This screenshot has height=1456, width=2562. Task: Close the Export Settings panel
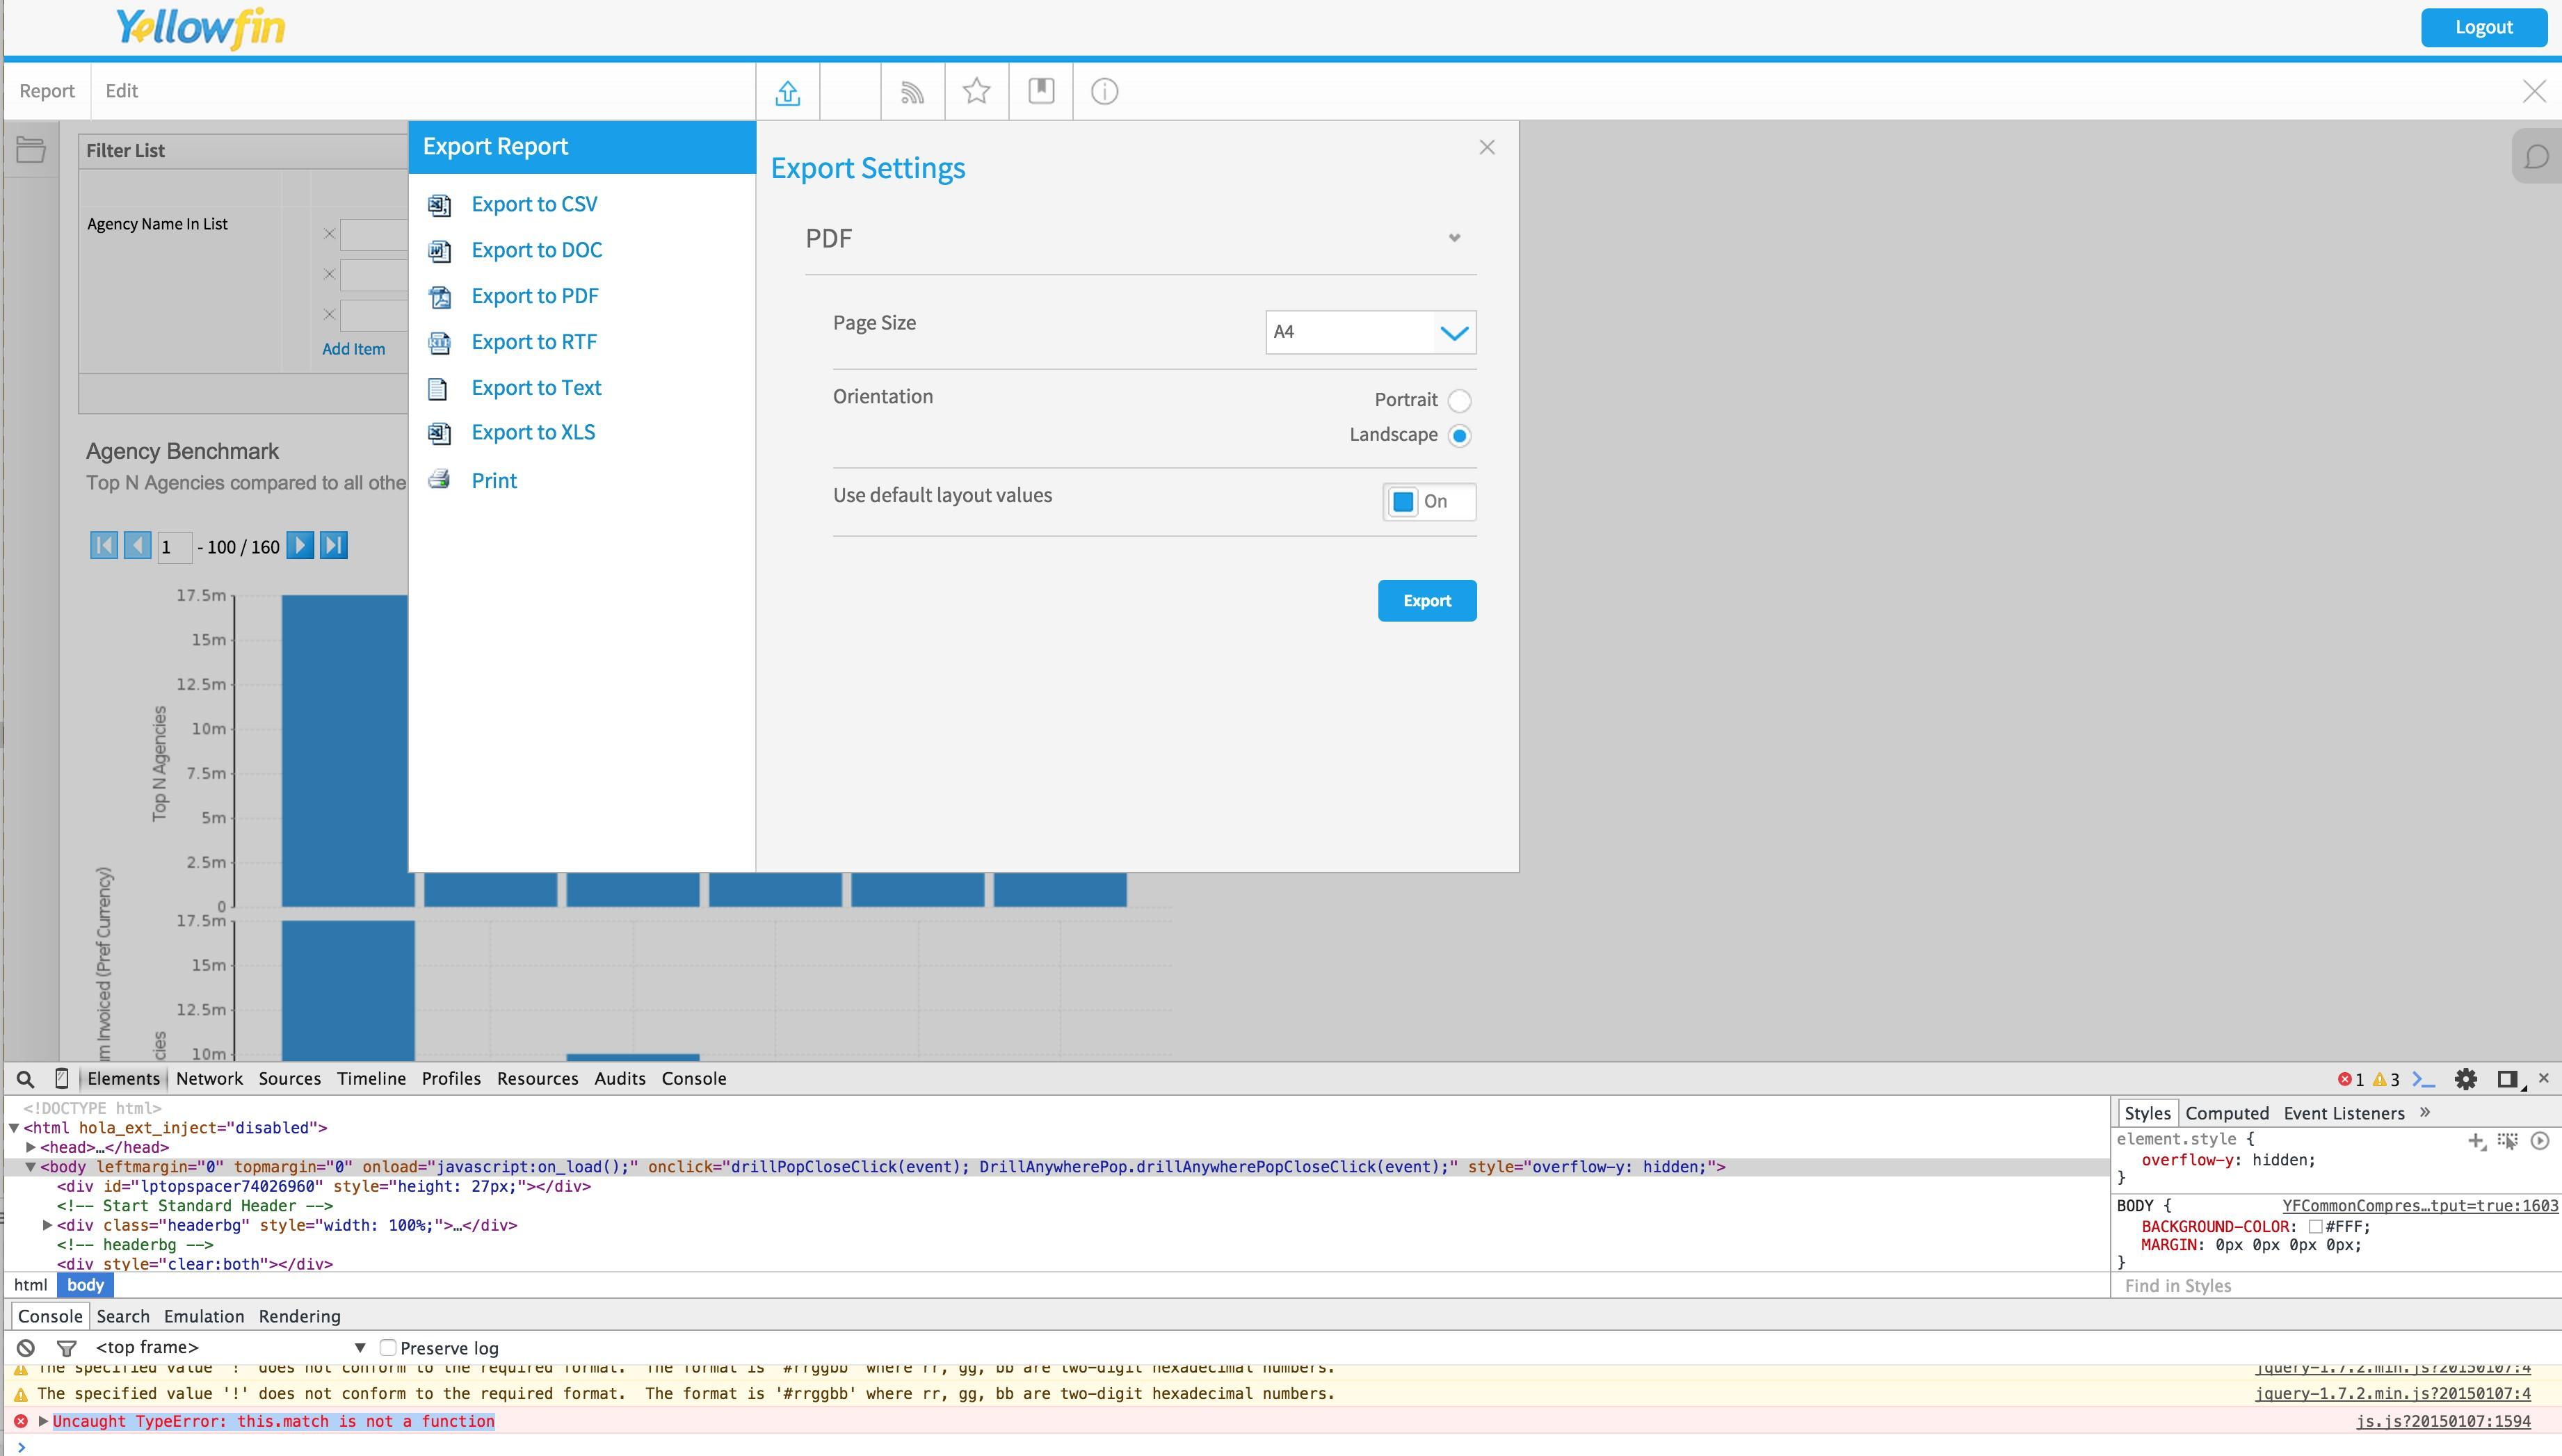pyautogui.click(x=1487, y=148)
